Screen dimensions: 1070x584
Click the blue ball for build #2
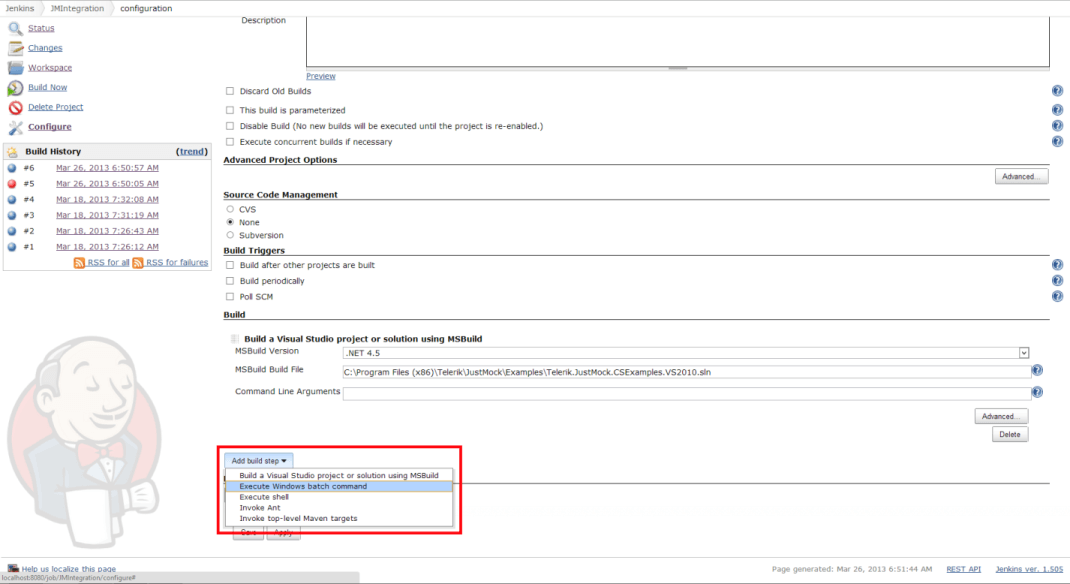click(x=12, y=231)
